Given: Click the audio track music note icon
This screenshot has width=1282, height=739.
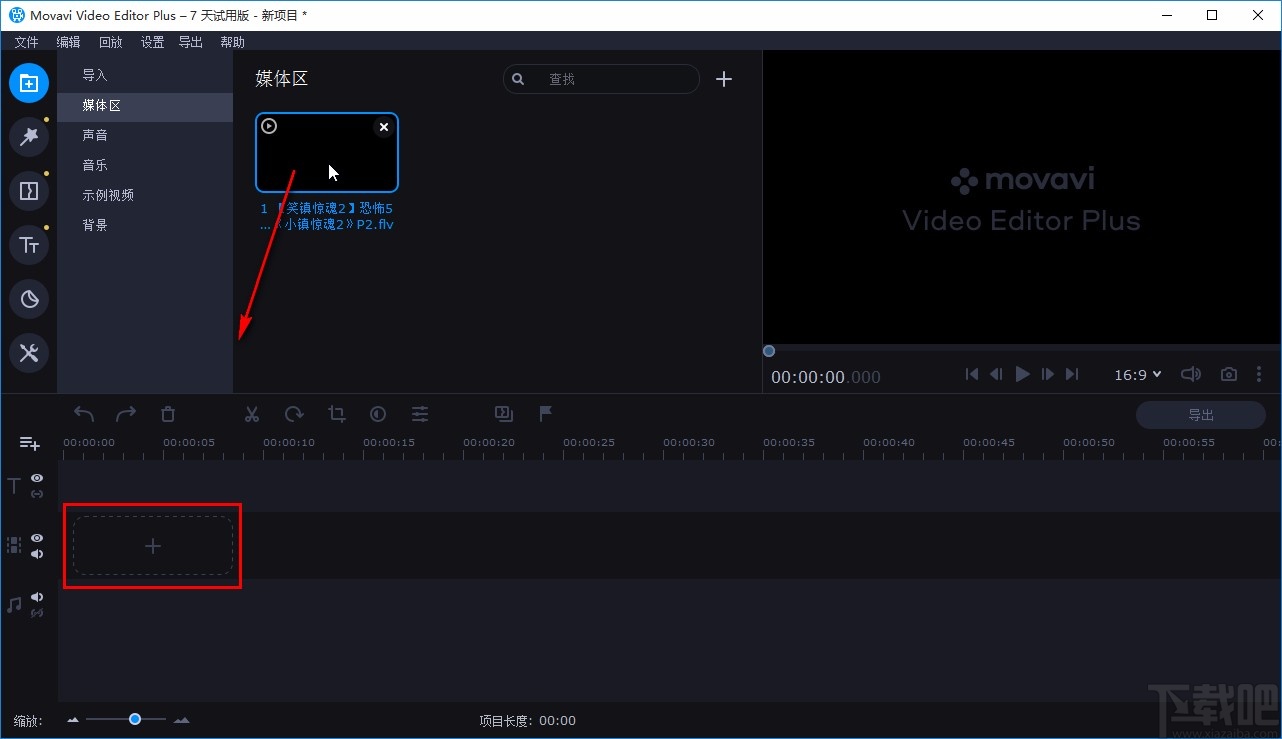Looking at the screenshot, I should (x=14, y=605).
